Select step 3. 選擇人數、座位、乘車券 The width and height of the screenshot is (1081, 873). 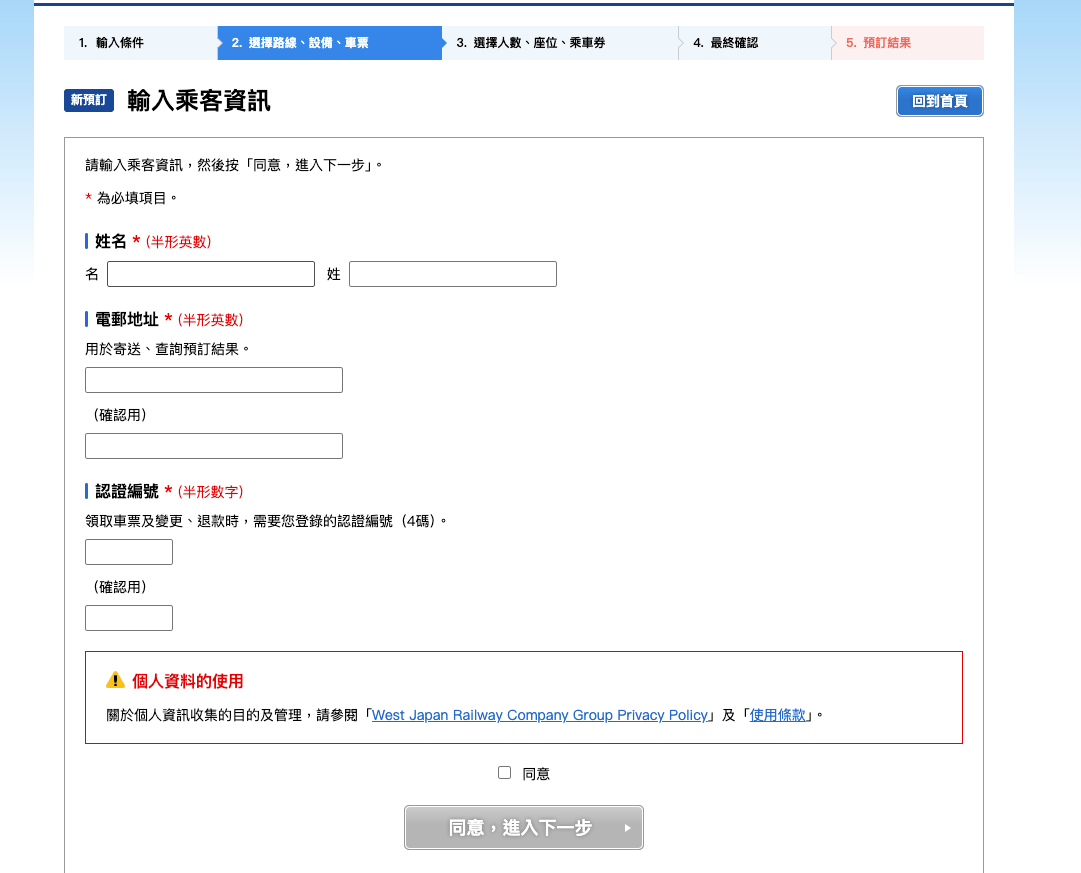click(x=560, y=43)
